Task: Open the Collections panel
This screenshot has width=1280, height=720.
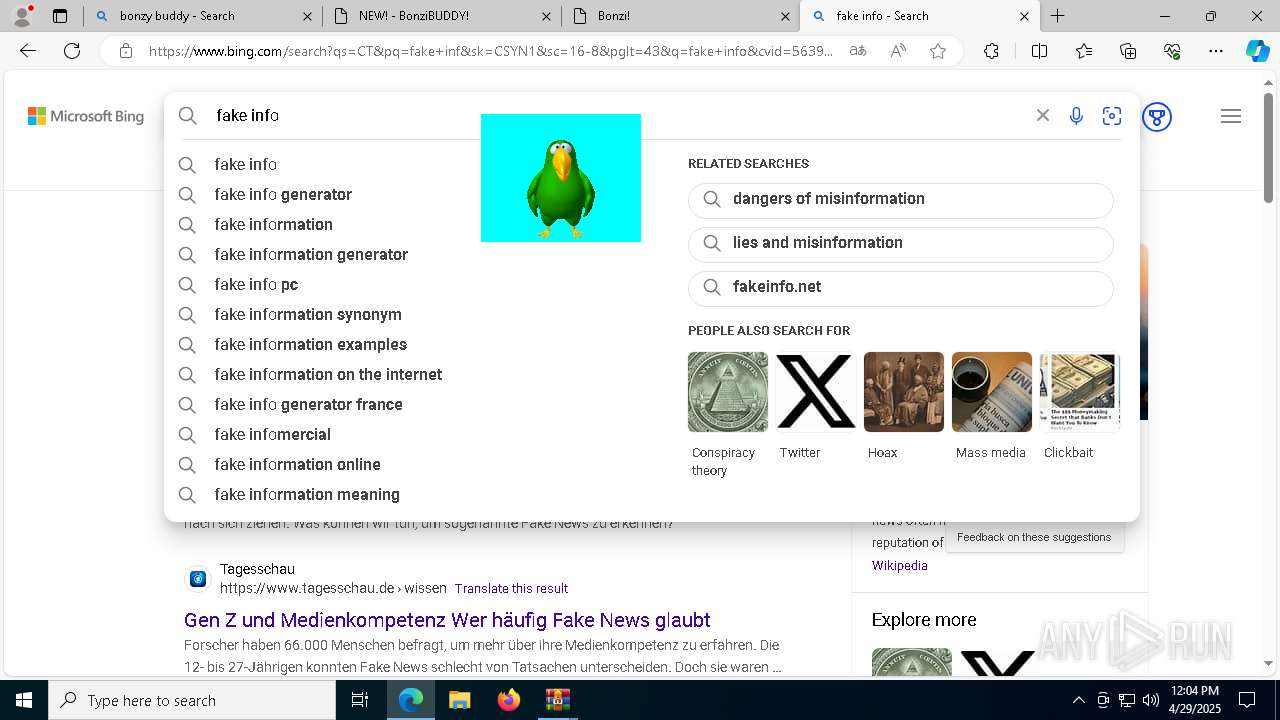Action: point(1128,51)
